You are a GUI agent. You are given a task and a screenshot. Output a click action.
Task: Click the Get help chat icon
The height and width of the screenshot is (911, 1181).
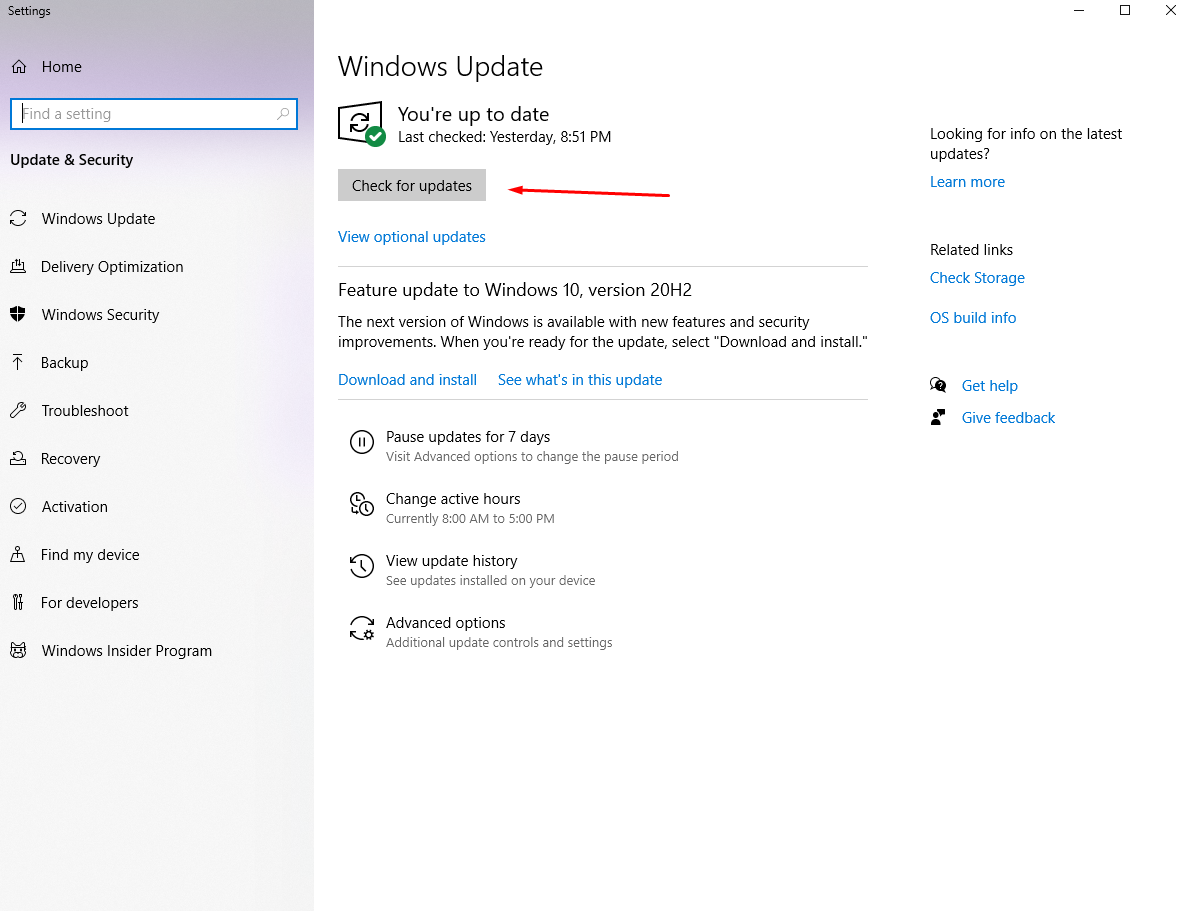coord(938,385)
